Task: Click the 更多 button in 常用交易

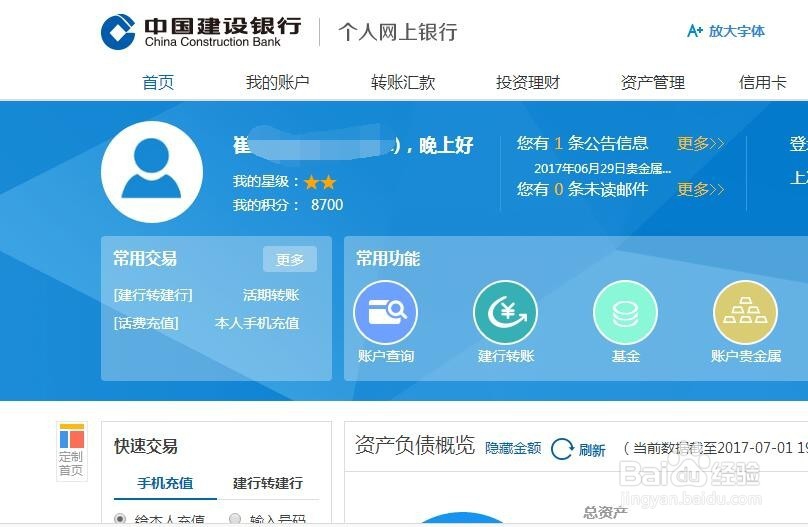Action: [x=290, y=259]
